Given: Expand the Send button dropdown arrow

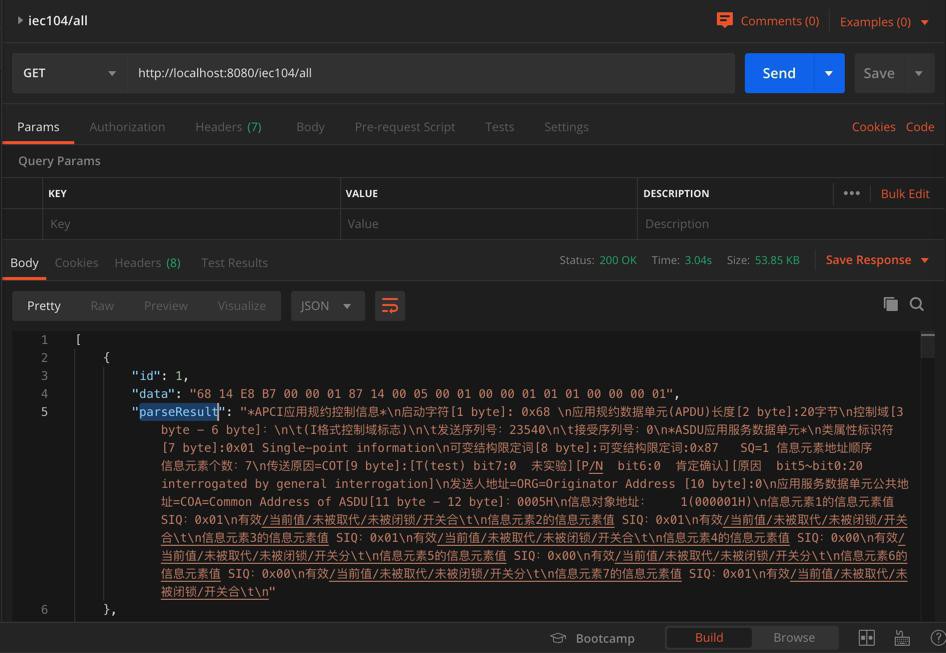Looking at the screenshot, I should coord(828,73).
